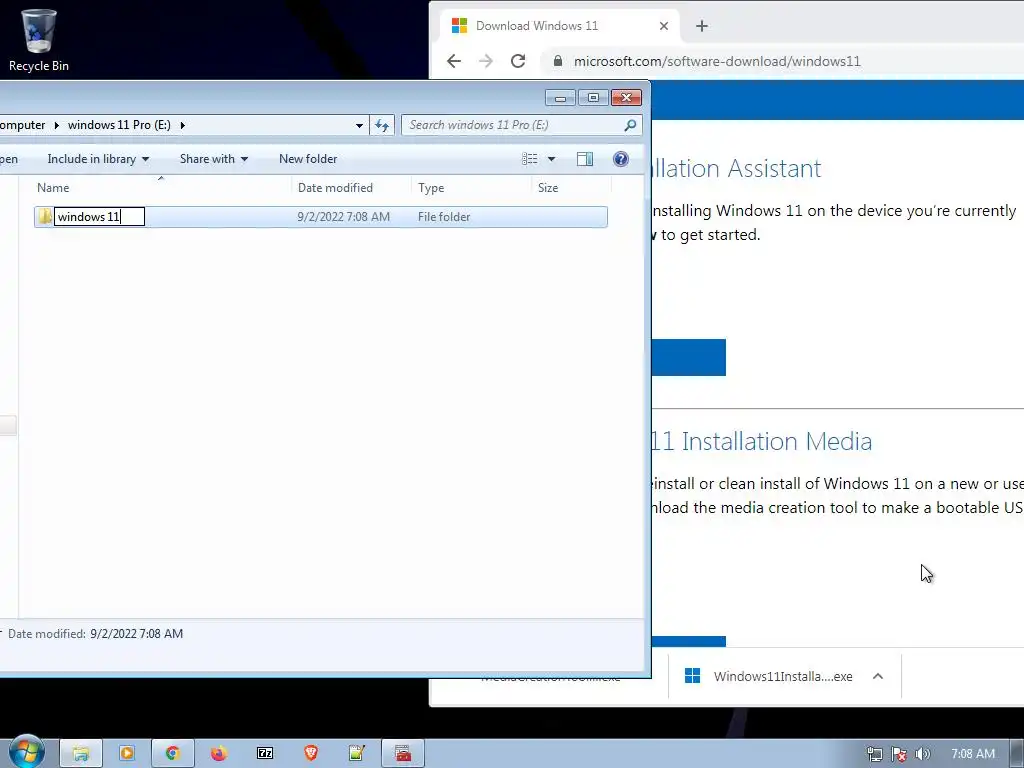The height and width of the screenshot is (768, 1024).
Task: Minimize the Explorer window
Action: pos(560,98)
